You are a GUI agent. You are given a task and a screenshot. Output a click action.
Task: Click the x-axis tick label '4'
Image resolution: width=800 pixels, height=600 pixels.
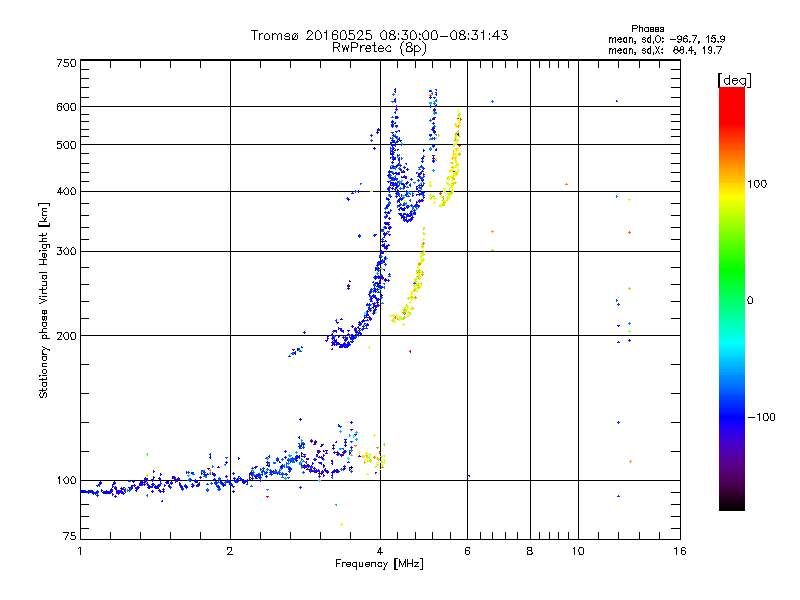tap(380, 551)
